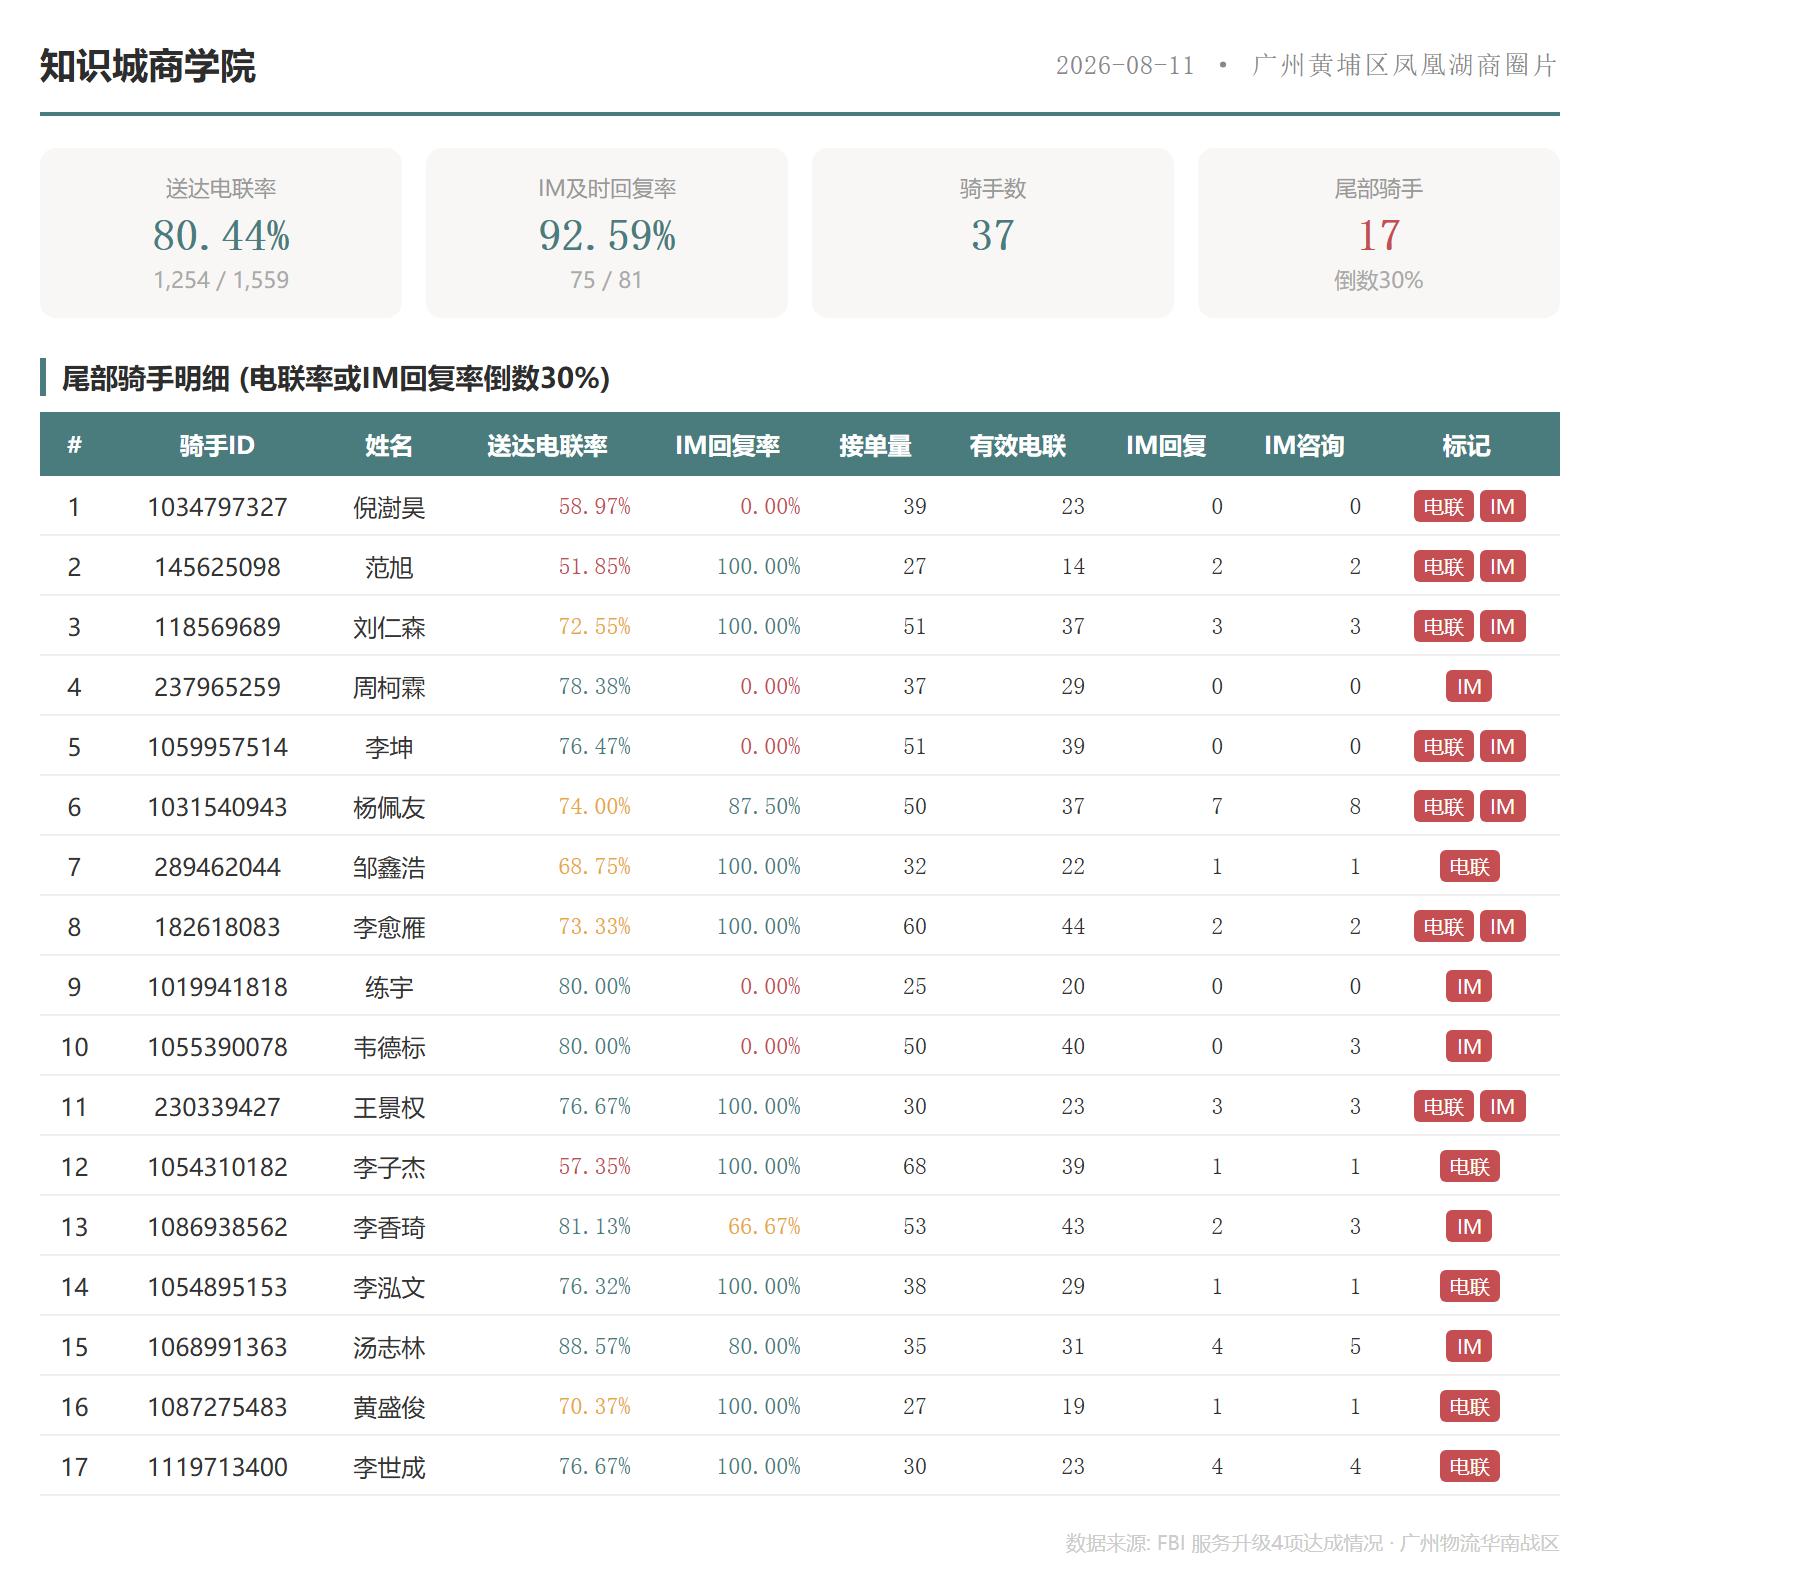The image size is (1800, 1596).
Task: Click rider name 汤志林
Action: pos(389,1347)
